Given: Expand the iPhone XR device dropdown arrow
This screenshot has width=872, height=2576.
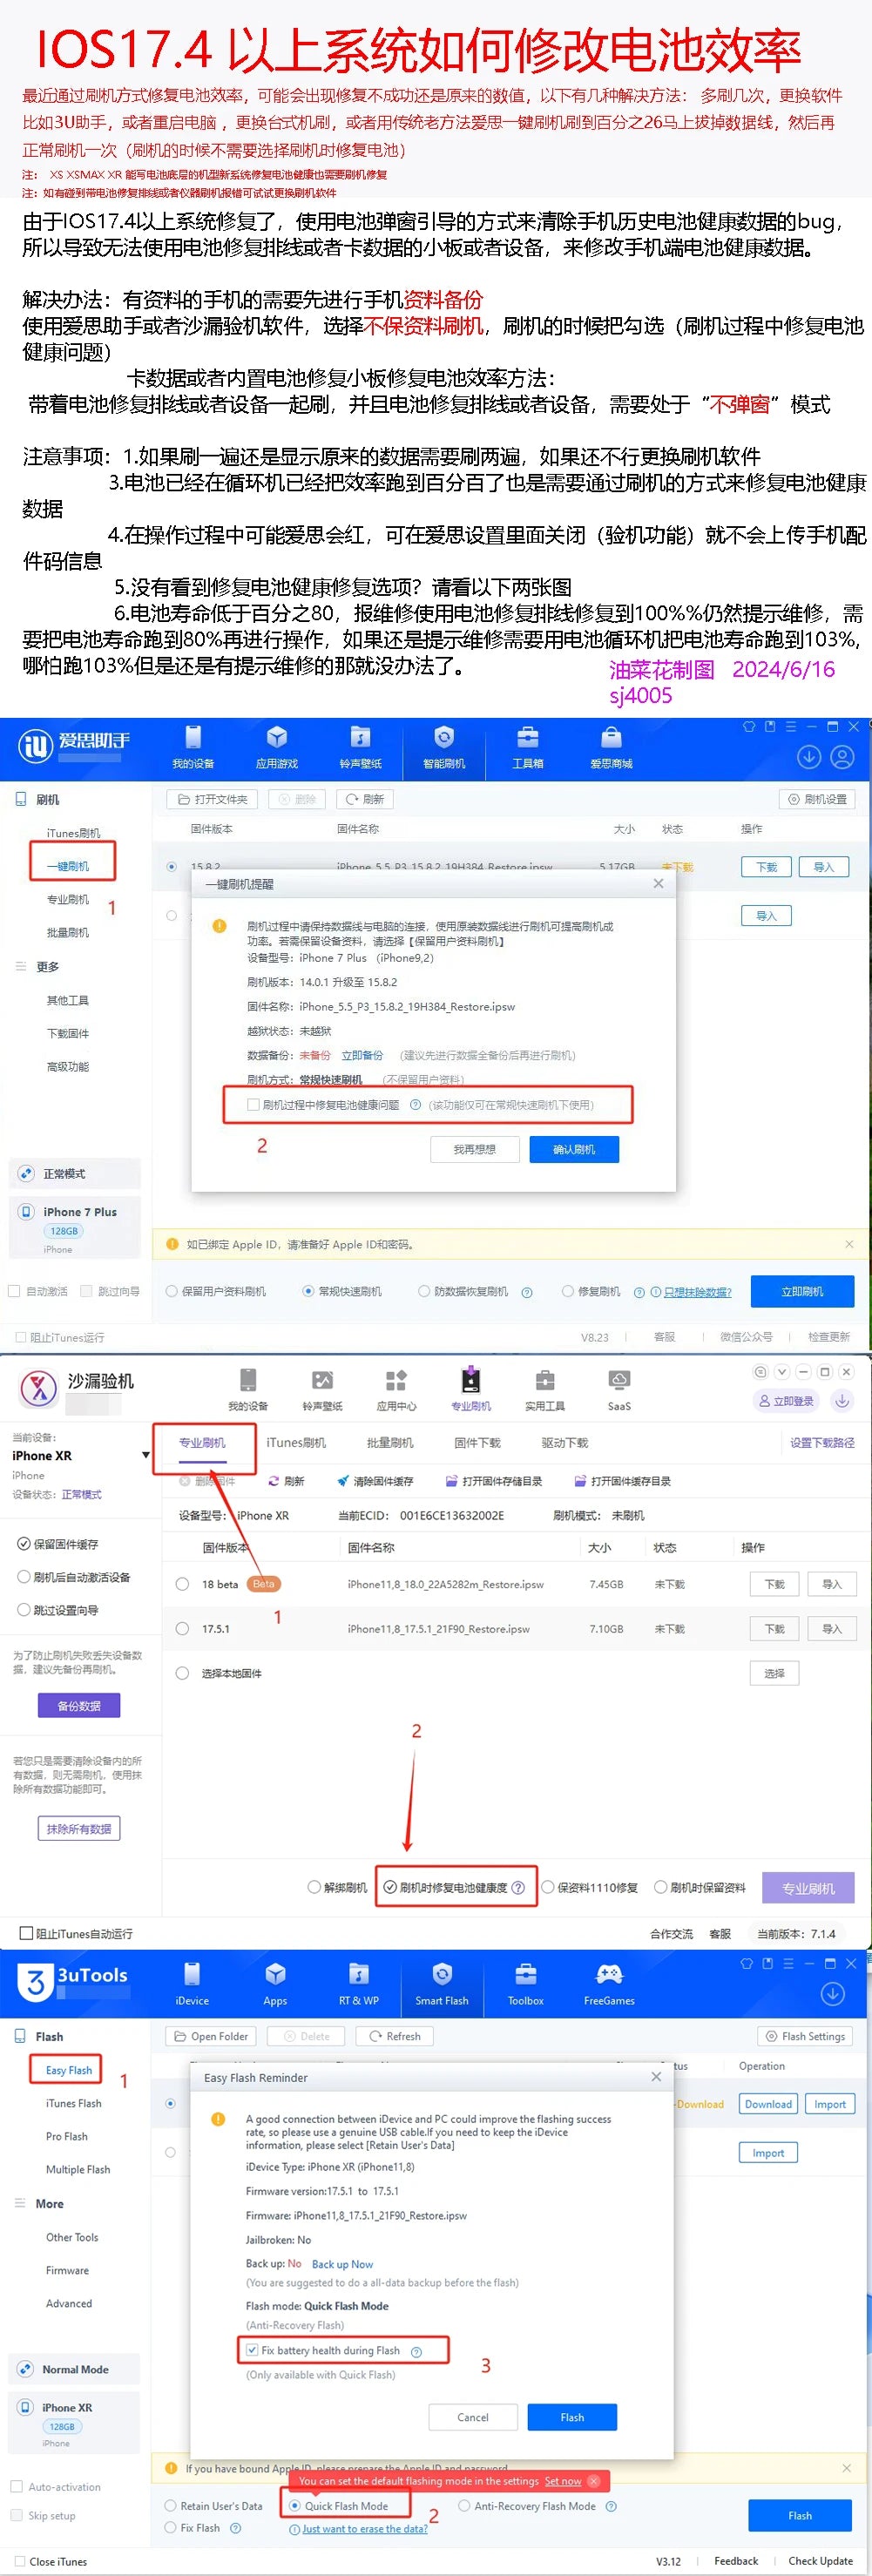Looking at the screenshot, I should 146,1456.
